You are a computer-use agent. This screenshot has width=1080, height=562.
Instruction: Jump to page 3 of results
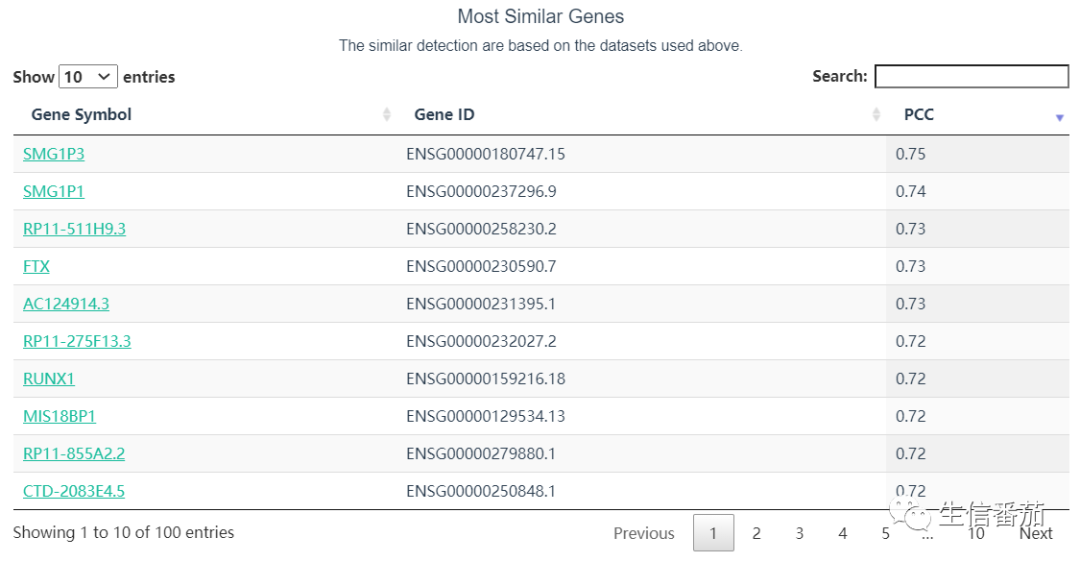point(799,533)
